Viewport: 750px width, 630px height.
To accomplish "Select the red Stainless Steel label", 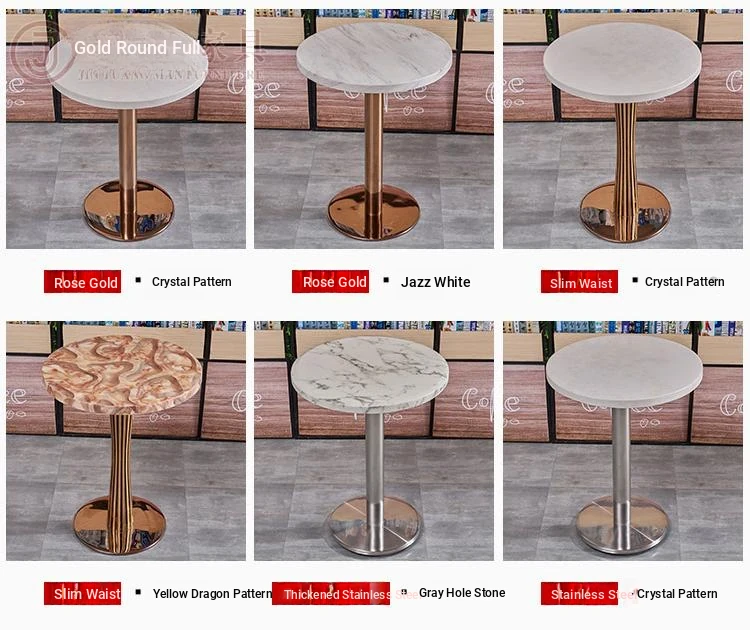I will [579, 594].
